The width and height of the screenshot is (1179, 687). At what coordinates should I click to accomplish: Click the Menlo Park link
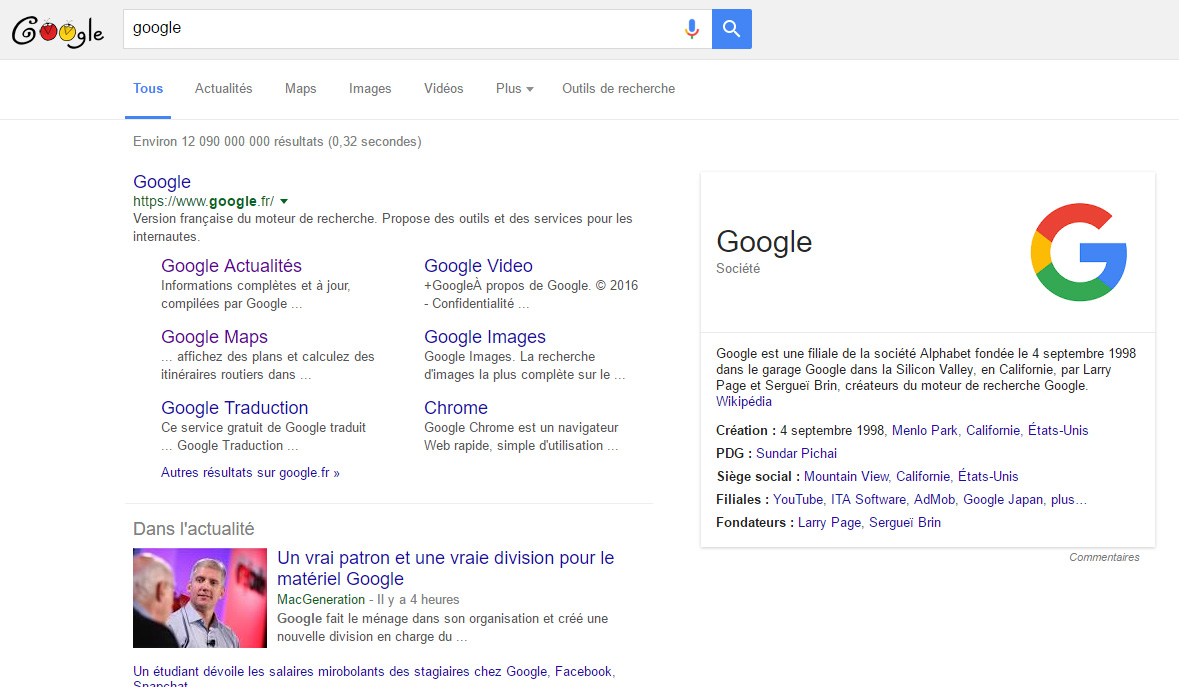pos(924,431)
